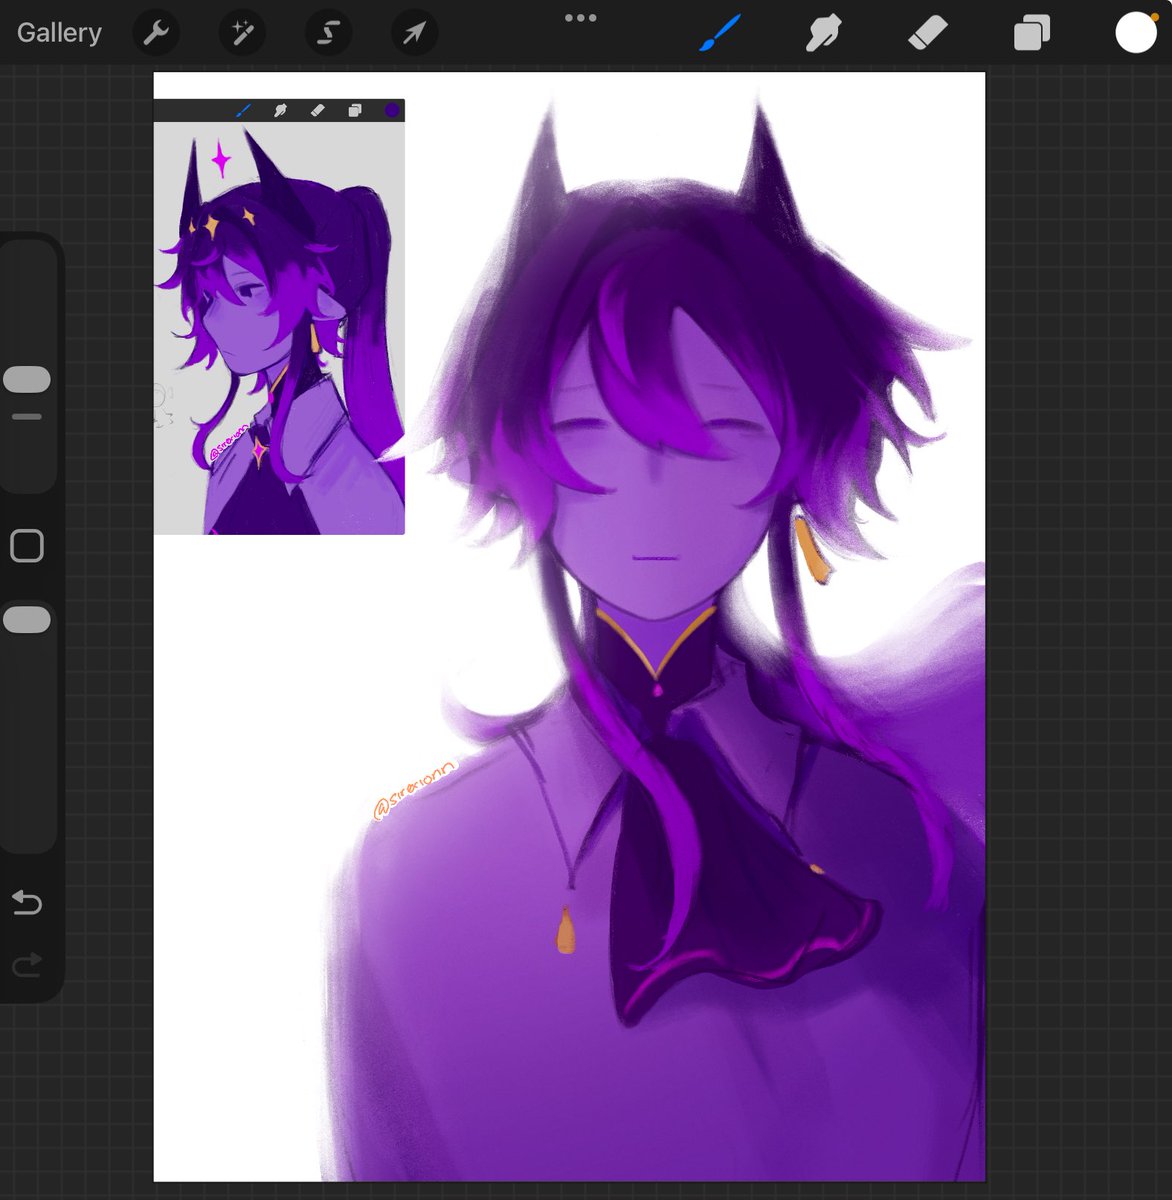Adjust the brush size slider handle
Viewport: 1172px width, 1200px height.
pos(27,379)
